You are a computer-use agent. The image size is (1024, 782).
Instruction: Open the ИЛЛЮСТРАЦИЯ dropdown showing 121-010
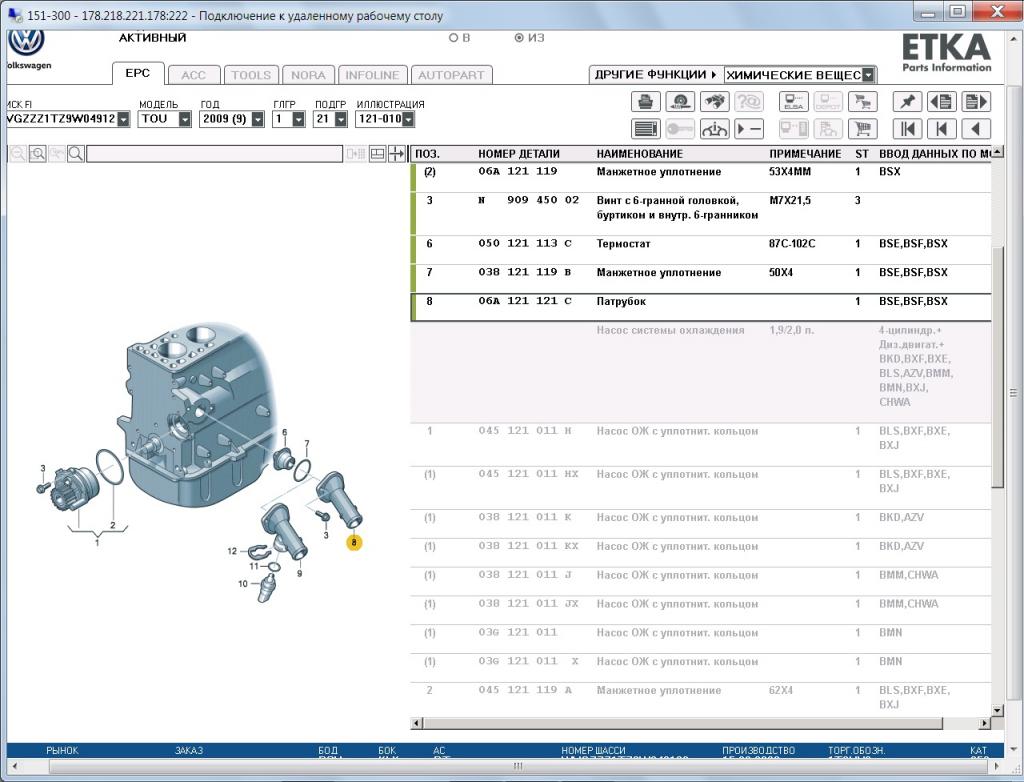click(x=408, y=119)
